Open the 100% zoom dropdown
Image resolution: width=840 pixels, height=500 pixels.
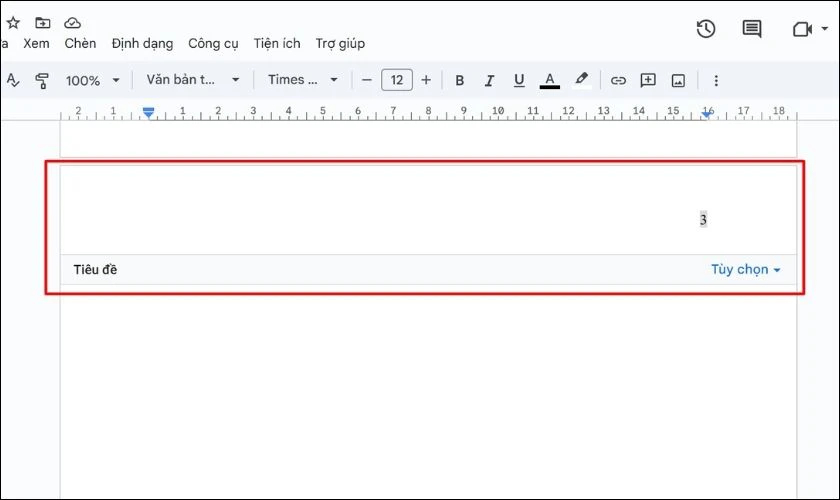[x=92, y=80]
